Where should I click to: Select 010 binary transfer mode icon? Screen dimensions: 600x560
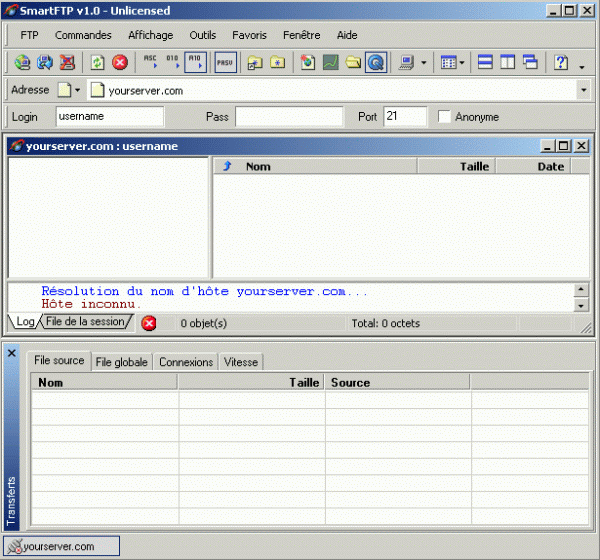pos(173,62)
